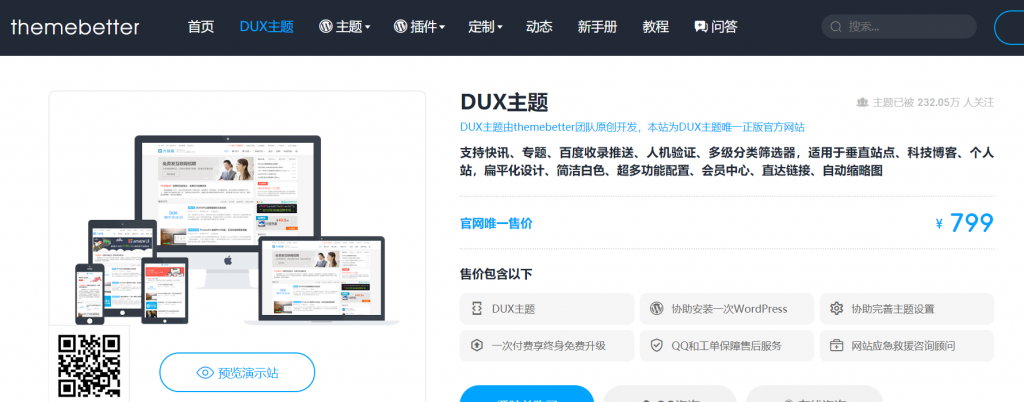Click the 网站应急救援咨询顾问 item
This screenshot has width=1024, height=402.
pyautogui.click(x=907, y=346)
